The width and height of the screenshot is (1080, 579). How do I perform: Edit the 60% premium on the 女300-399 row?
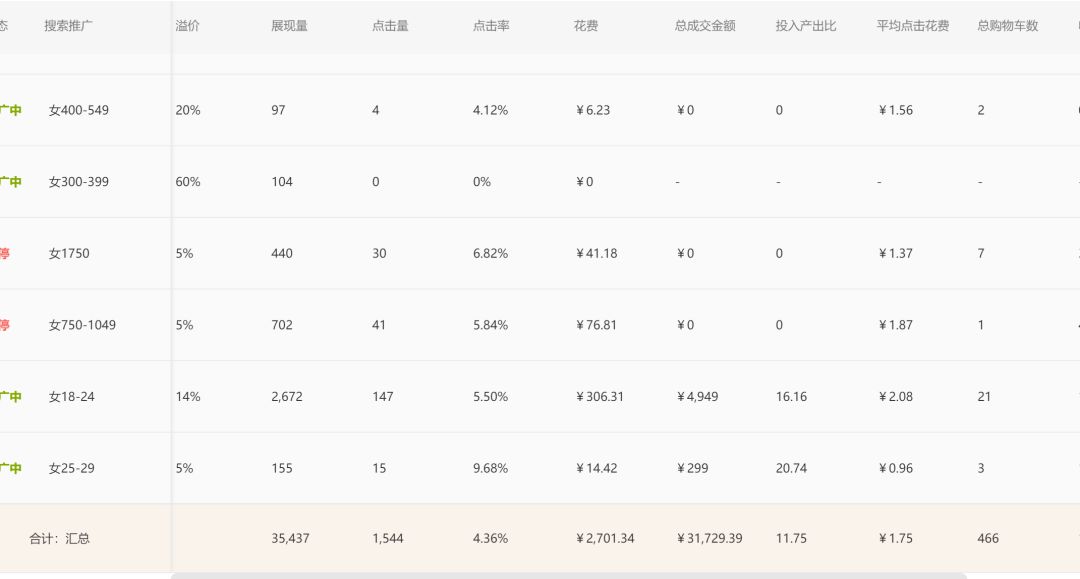click(188, 181)
